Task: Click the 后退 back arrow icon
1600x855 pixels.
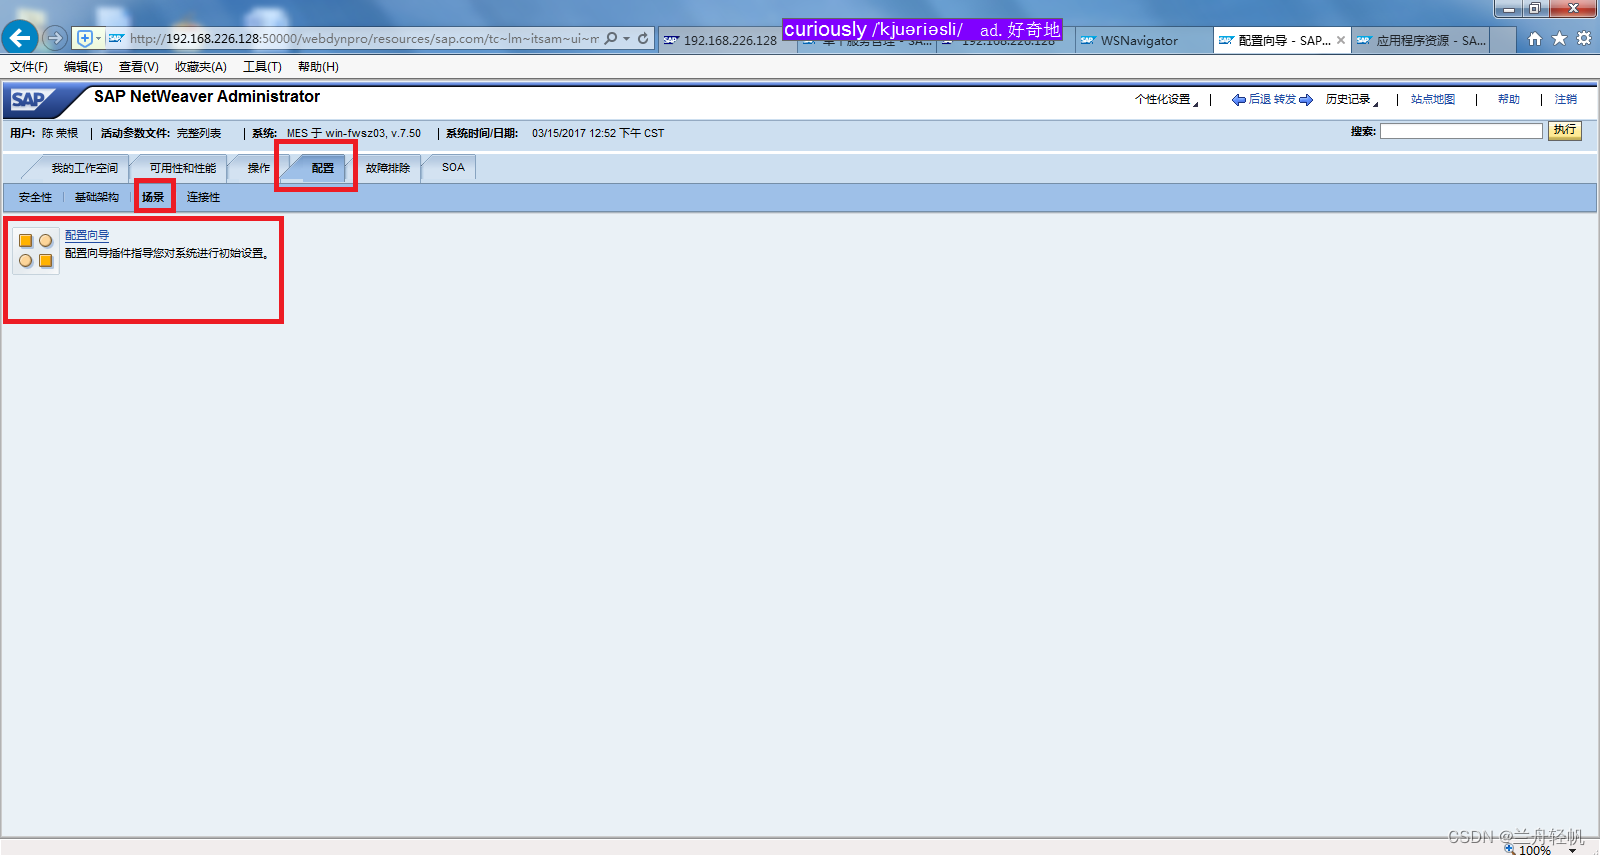Action: coord(1239,100)
